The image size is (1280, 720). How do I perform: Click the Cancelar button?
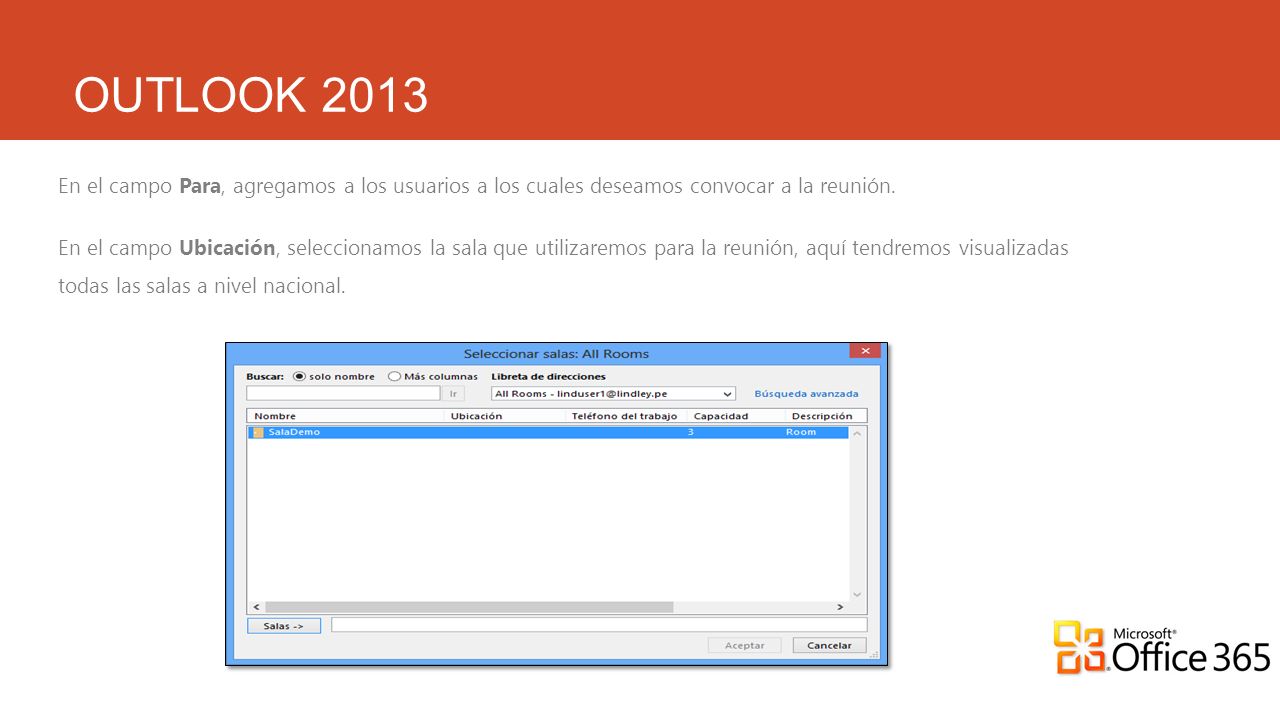[x=829, y=645]
